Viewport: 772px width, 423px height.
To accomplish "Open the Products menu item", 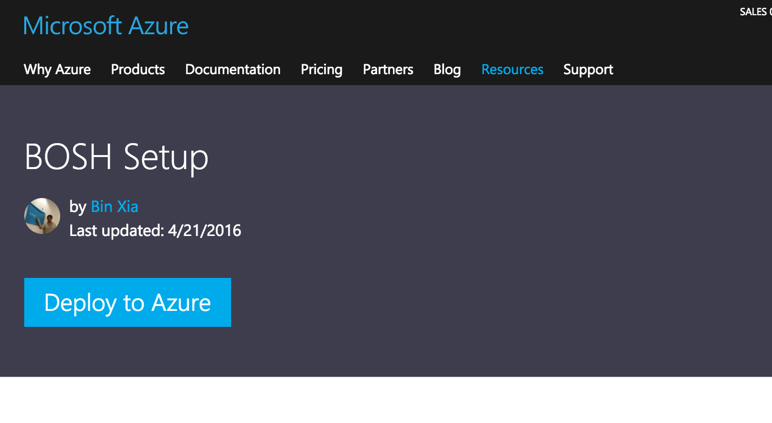I will point(138,69).
